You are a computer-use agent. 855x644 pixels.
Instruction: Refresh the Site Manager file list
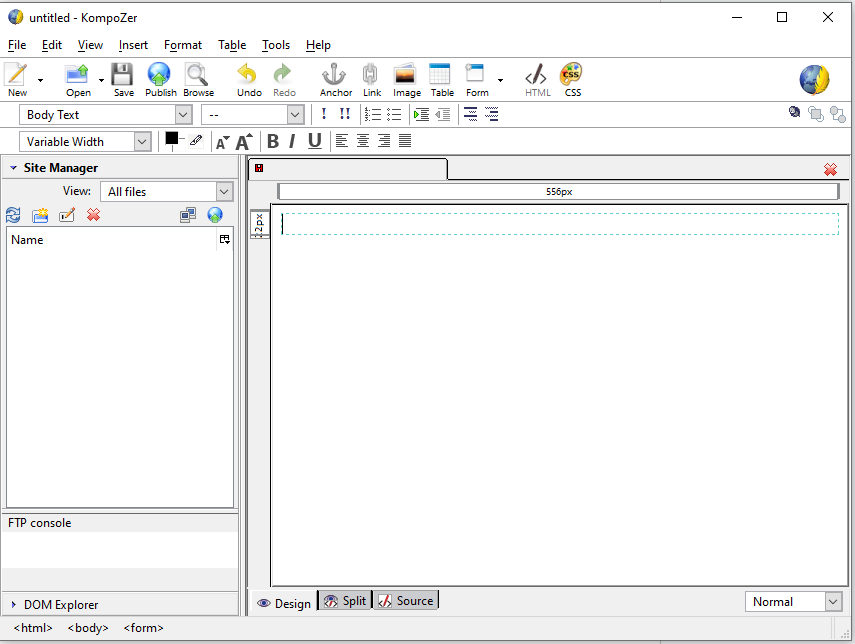coord(13,215)
